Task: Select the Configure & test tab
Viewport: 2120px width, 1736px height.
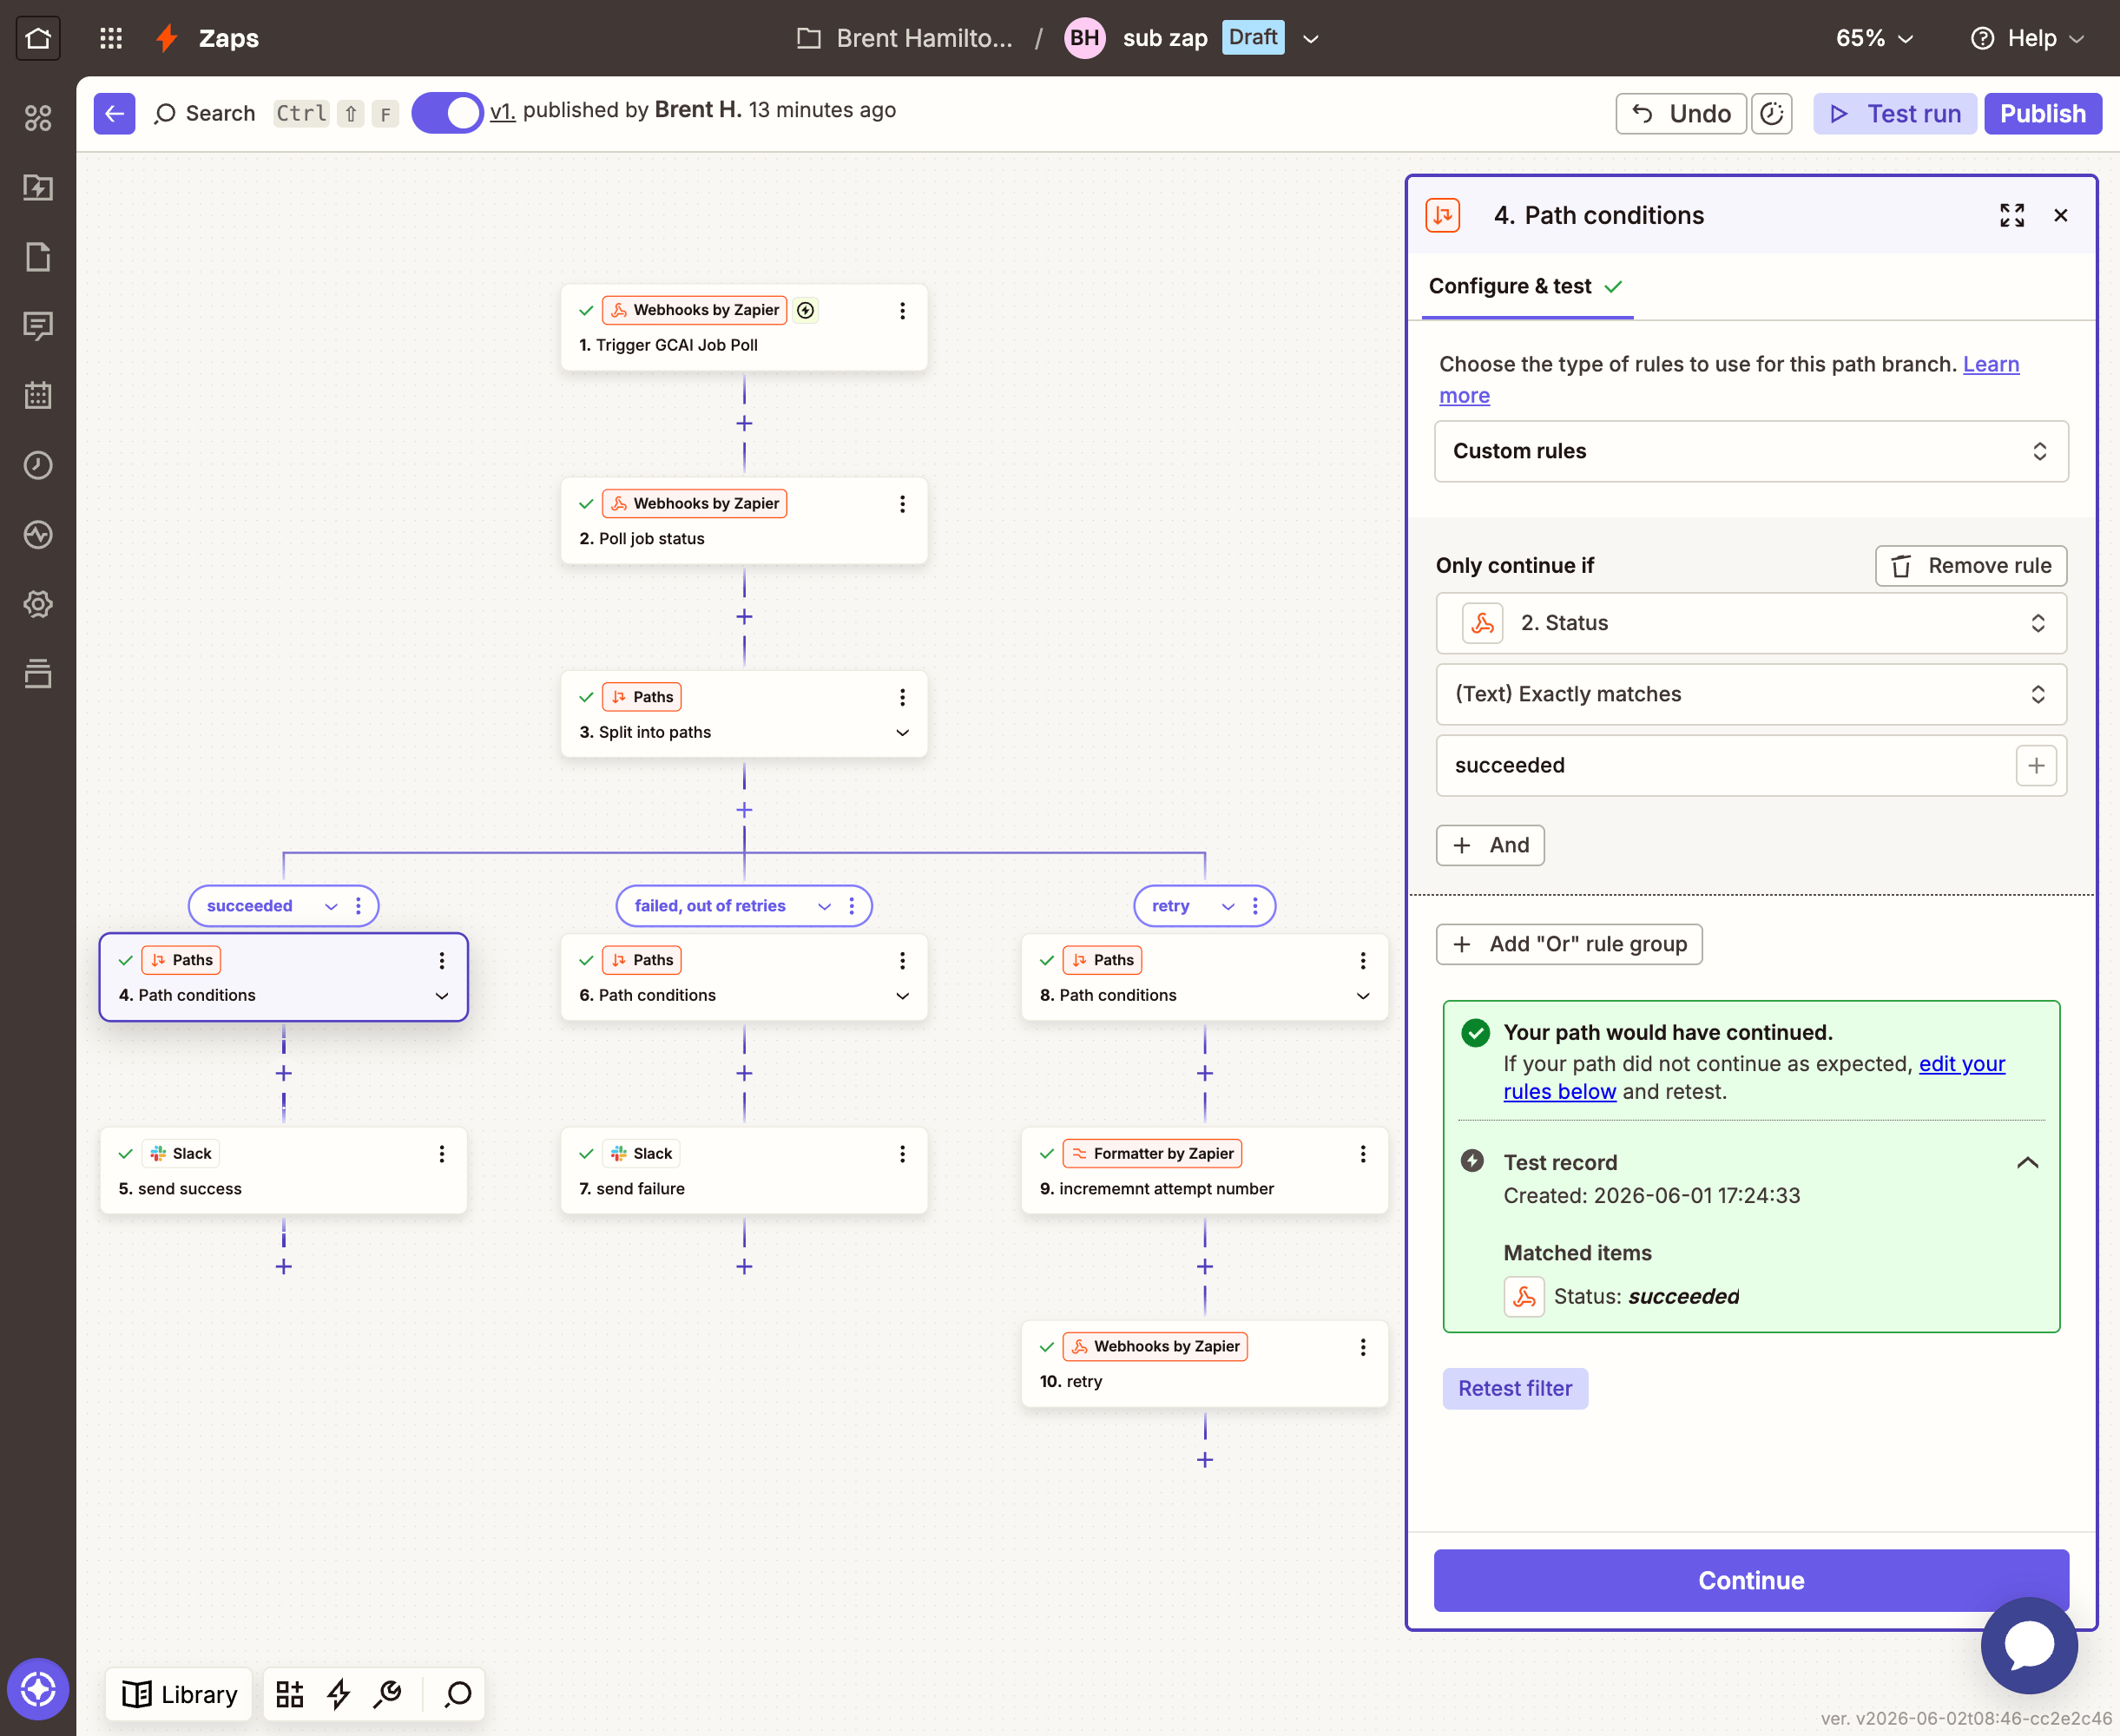Action: click(x=1526, y=286)
